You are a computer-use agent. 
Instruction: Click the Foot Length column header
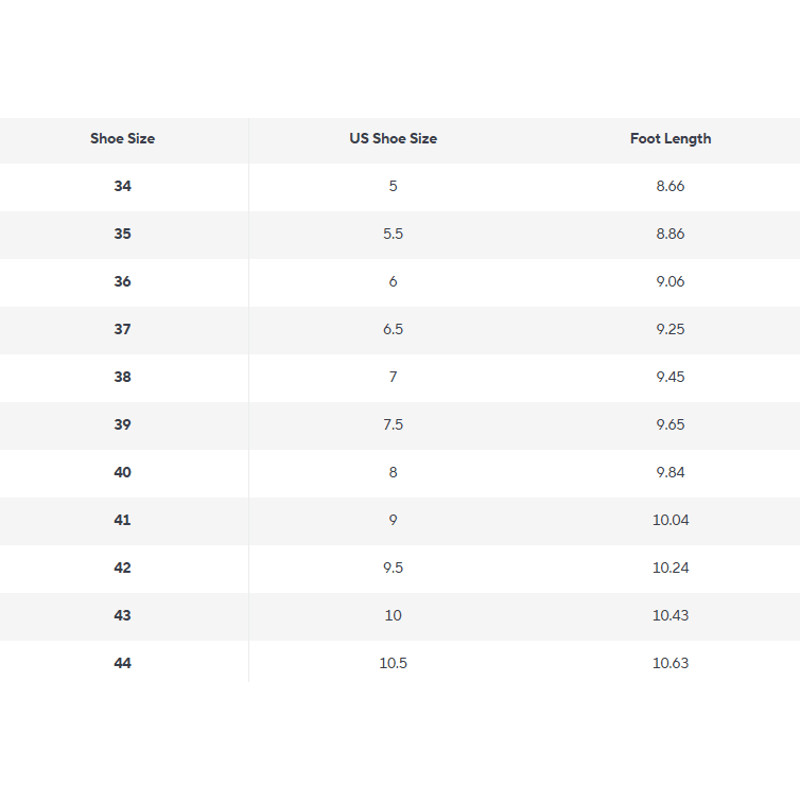pos(670,139)
